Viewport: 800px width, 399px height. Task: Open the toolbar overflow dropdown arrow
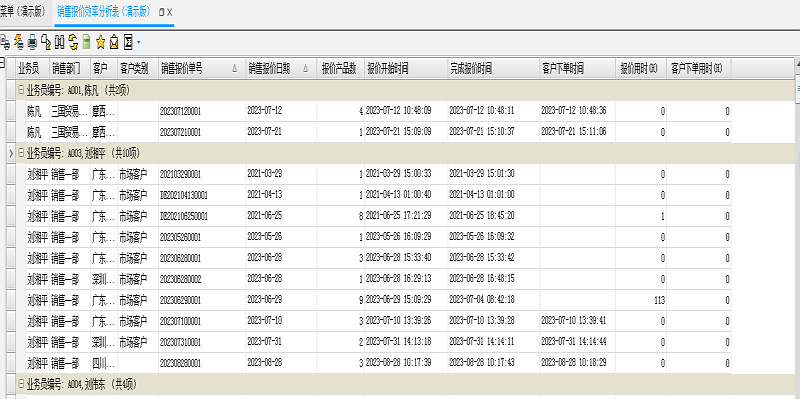pos(139,43)
